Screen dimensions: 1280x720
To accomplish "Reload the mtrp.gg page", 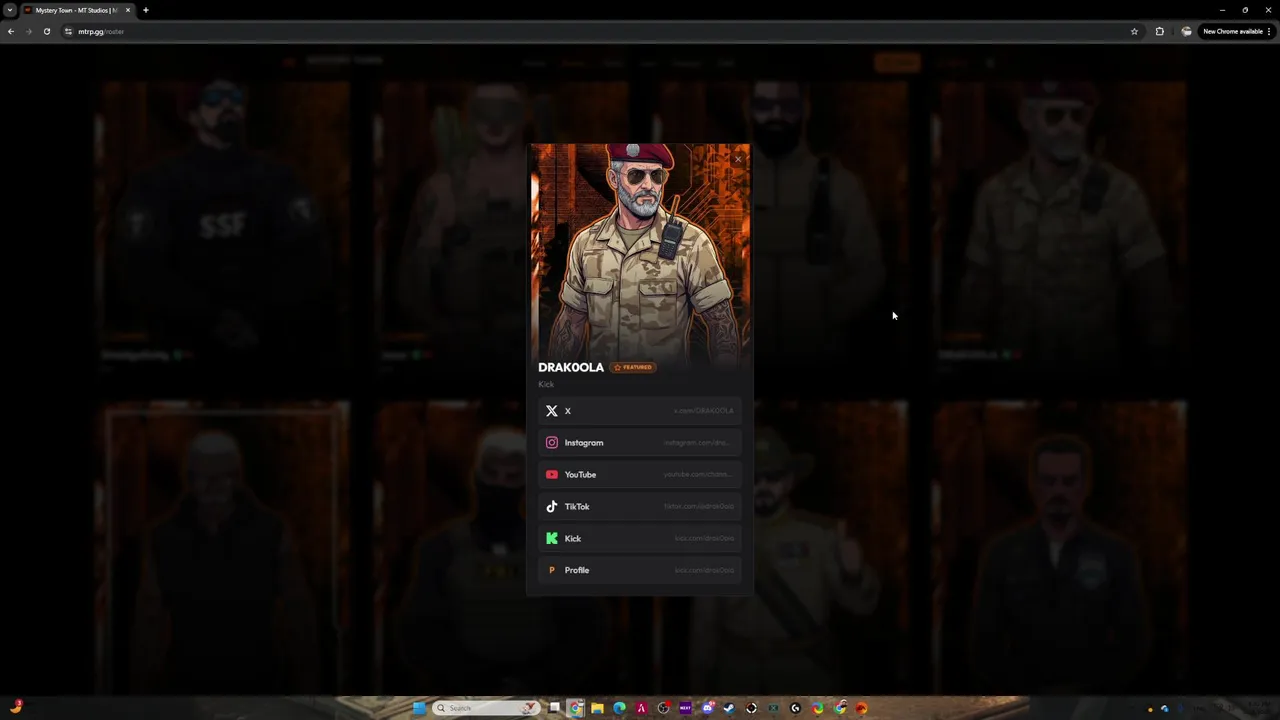I will tap(46, 31).
